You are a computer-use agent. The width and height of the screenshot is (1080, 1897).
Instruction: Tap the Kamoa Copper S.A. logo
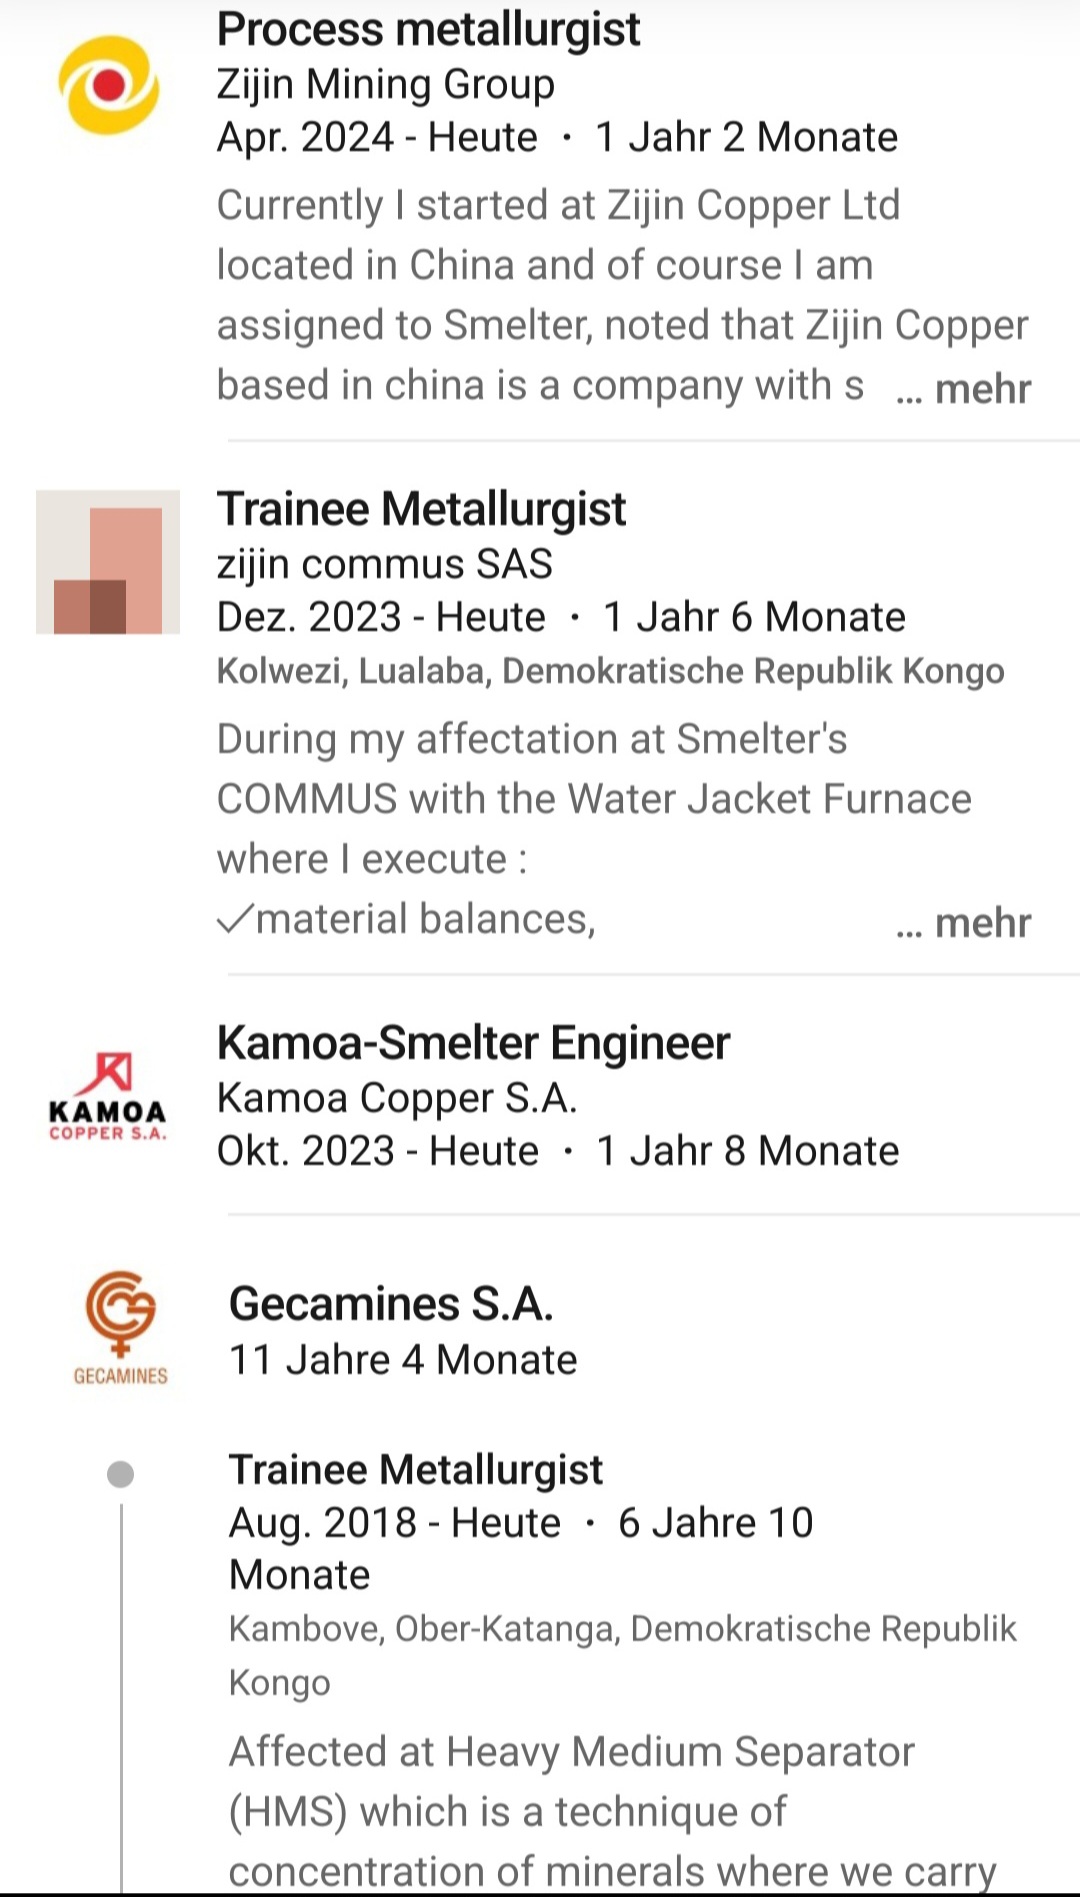tap(108, 1097)
